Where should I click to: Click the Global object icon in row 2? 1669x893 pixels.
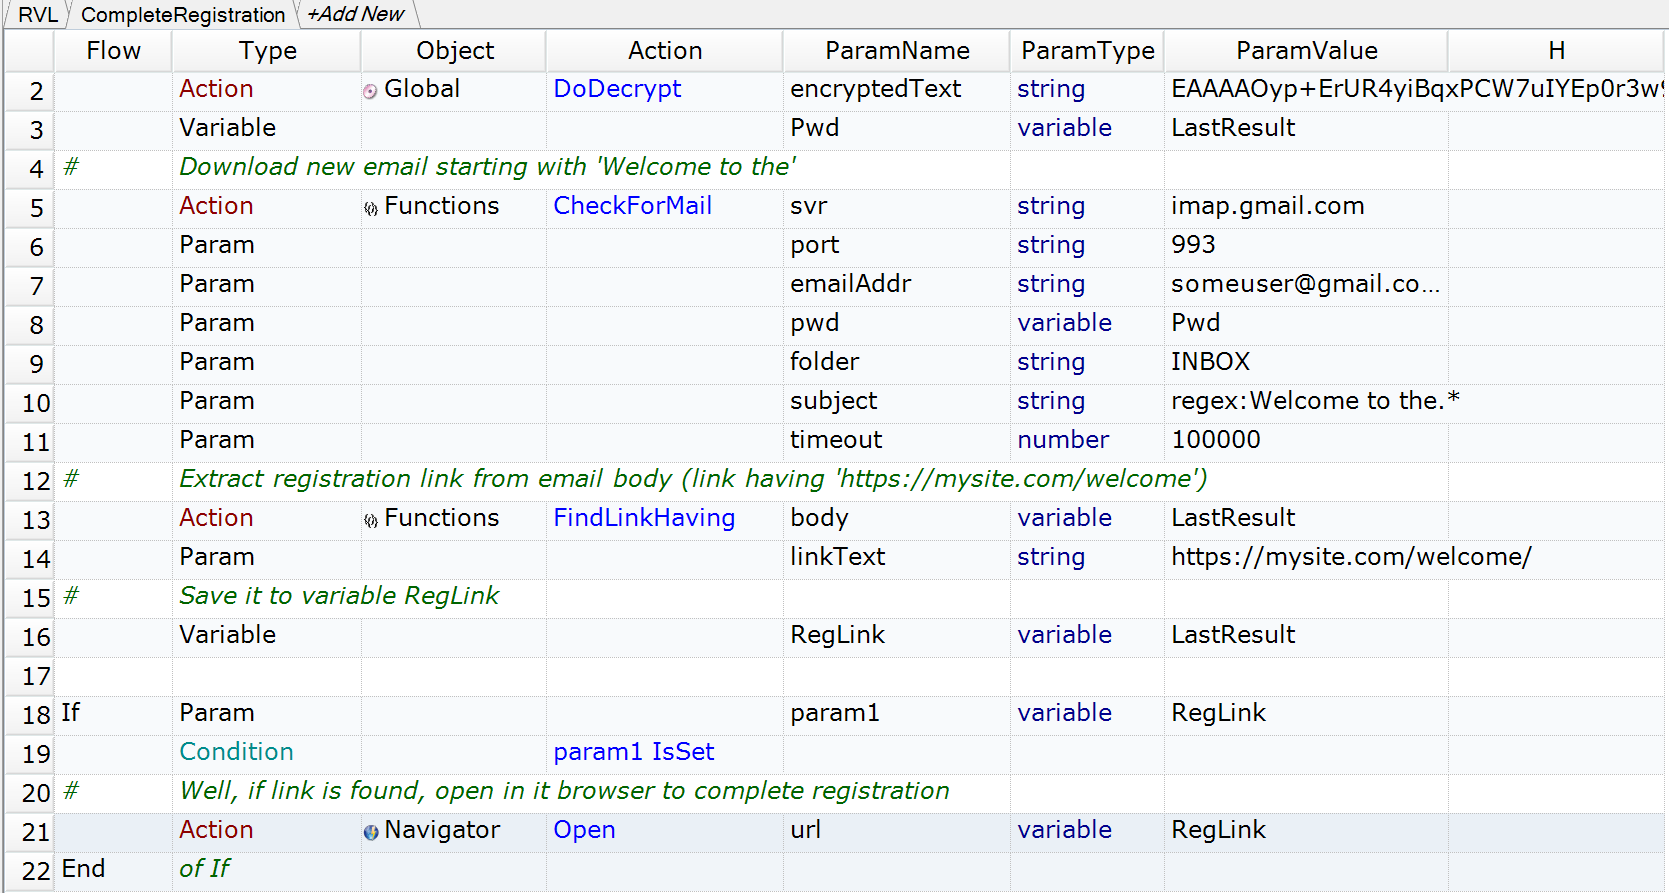[x=370, y=91]
